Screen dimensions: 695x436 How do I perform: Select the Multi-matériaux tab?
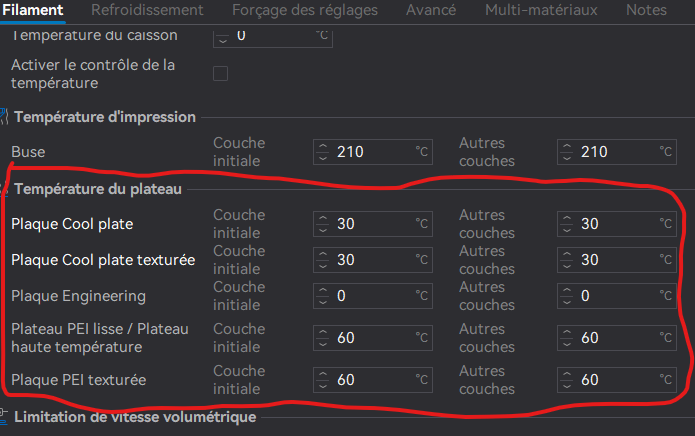tap(541, 10)
